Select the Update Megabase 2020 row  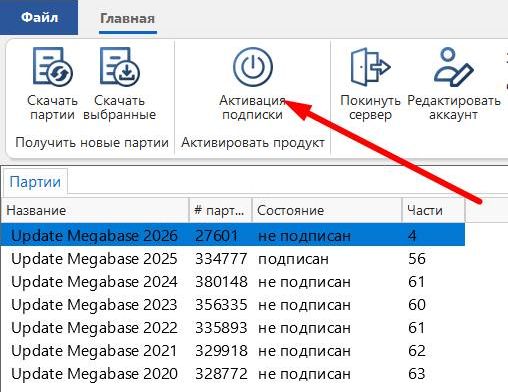click(233, 374)
